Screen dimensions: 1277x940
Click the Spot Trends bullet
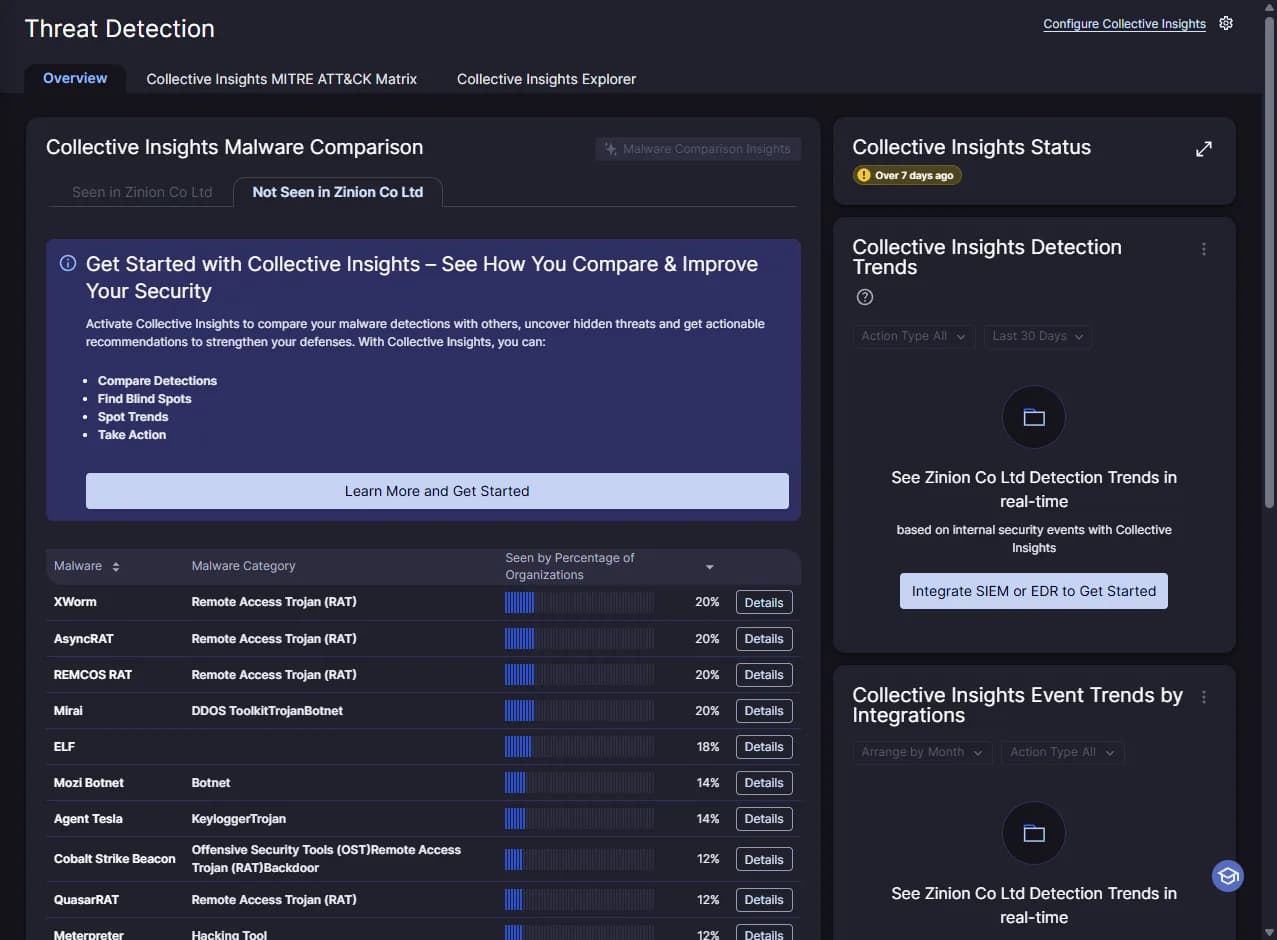(x=133, y=417)
